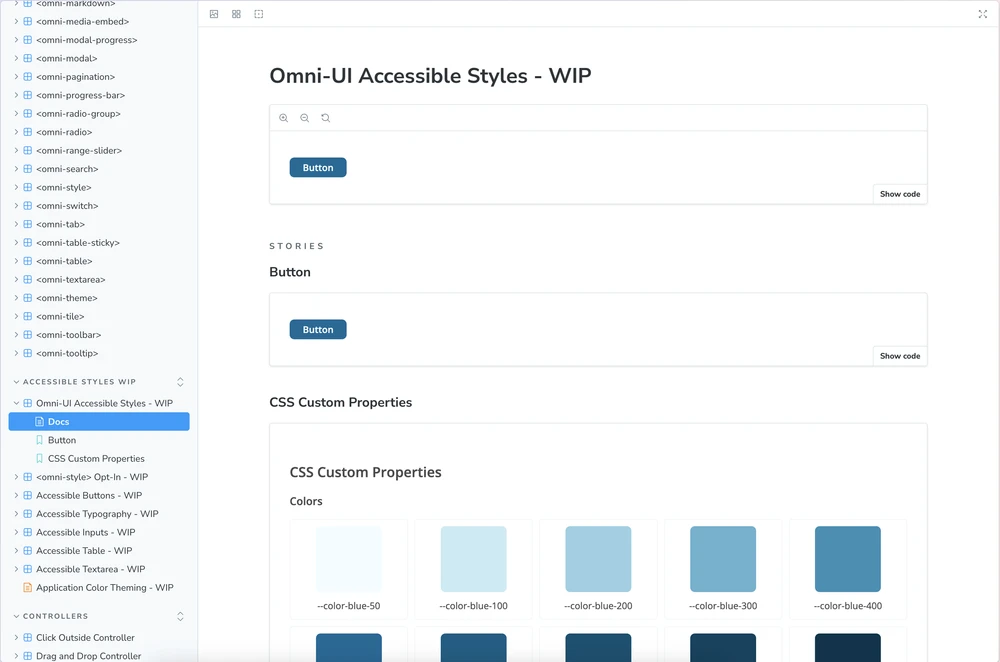The image size is (1000, 662).
Task: Expand the omni-media-embed component
Action: point(17,21)
